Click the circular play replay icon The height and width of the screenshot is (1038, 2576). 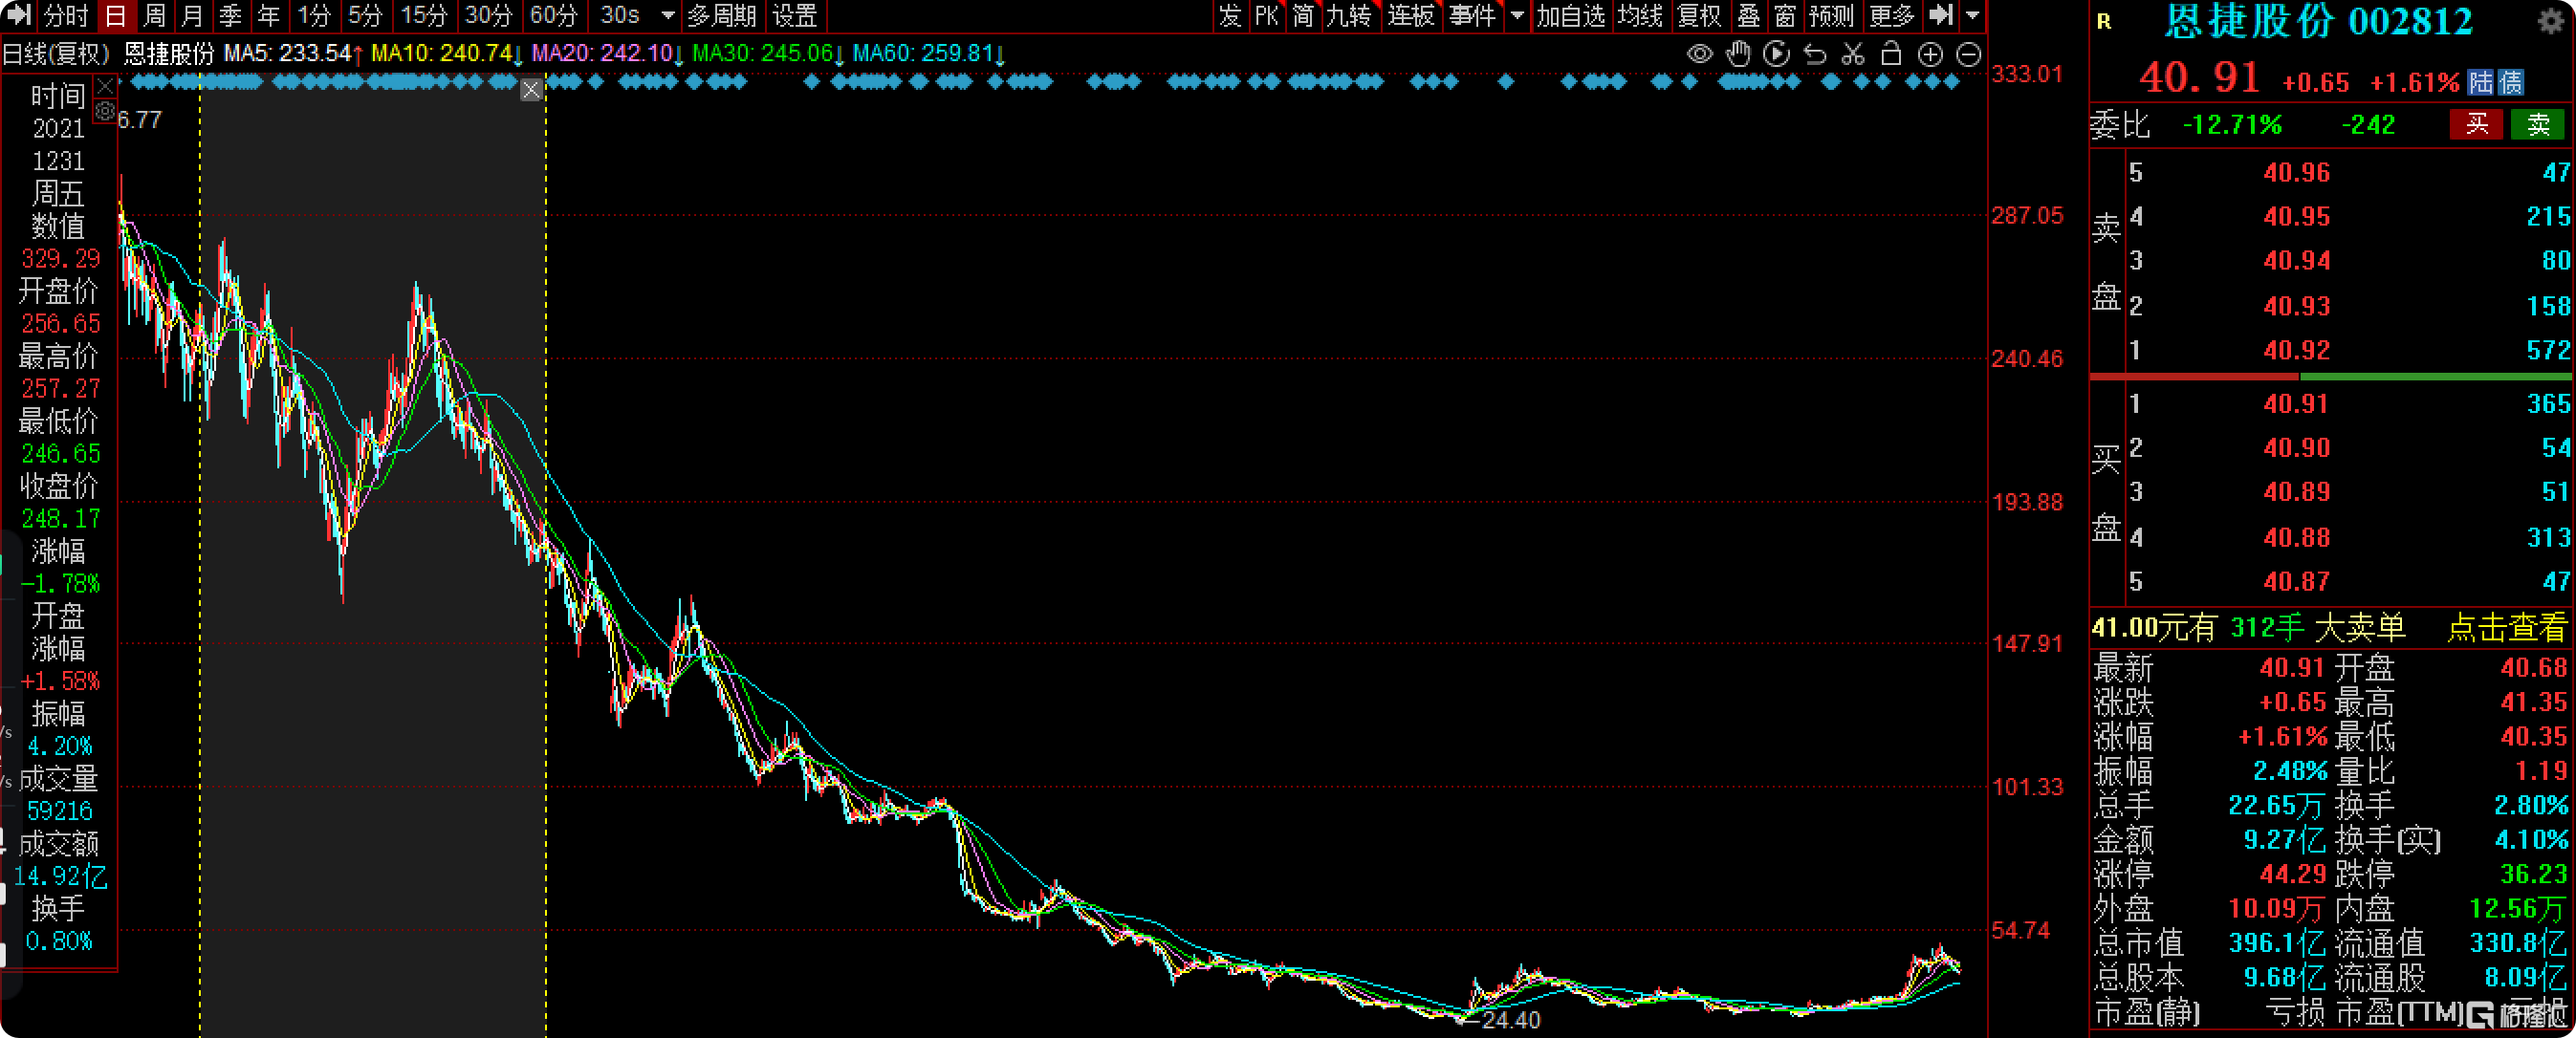click(x=1776, y=54)
